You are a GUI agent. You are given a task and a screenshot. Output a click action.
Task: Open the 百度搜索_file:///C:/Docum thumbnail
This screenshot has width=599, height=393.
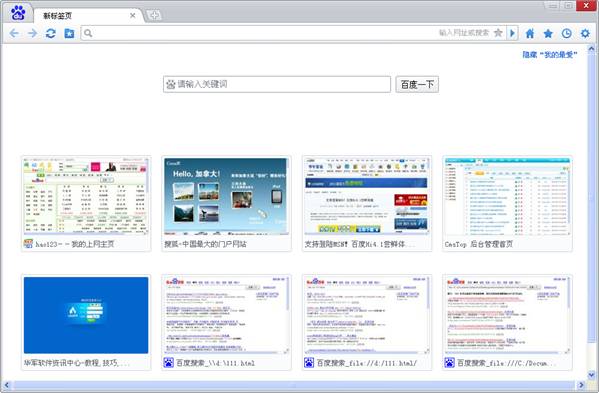pyautogui.click(x=507, y=315)
